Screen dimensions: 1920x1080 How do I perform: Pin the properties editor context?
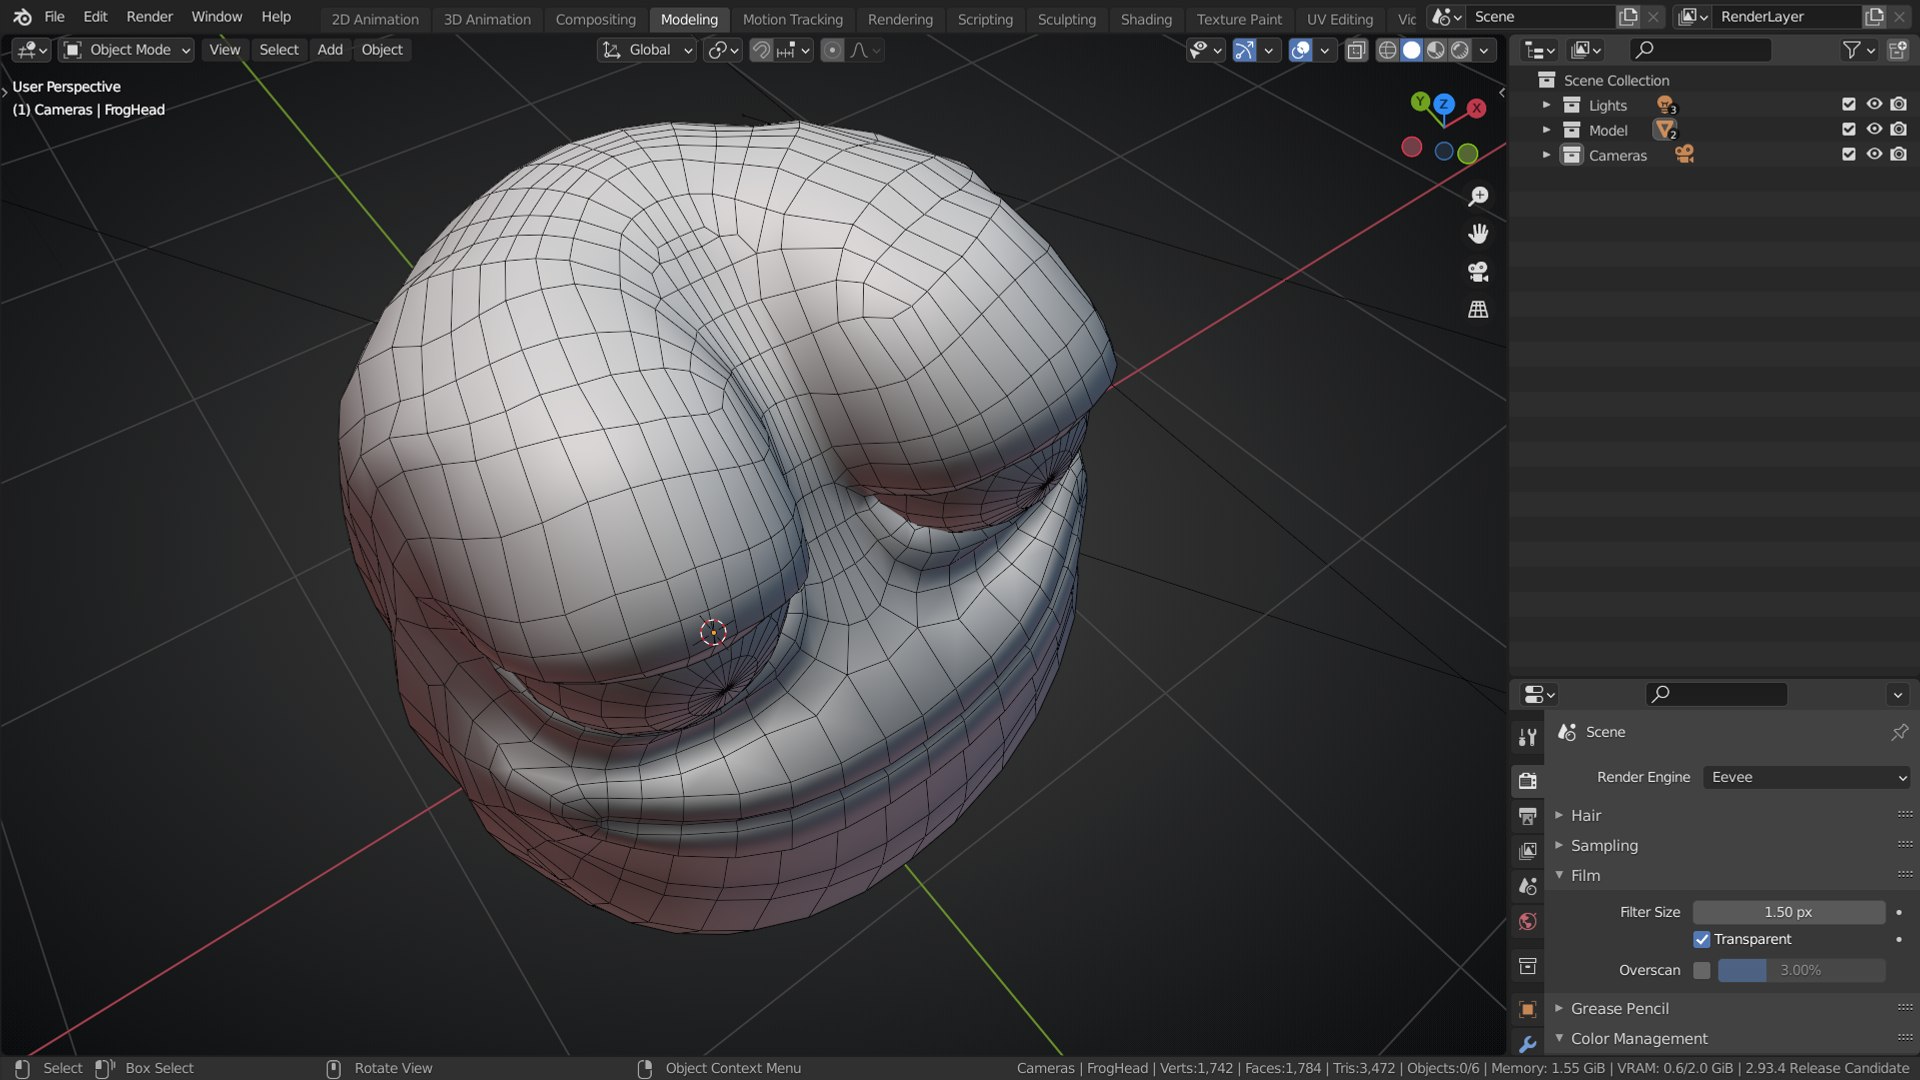click(1899, 732)
